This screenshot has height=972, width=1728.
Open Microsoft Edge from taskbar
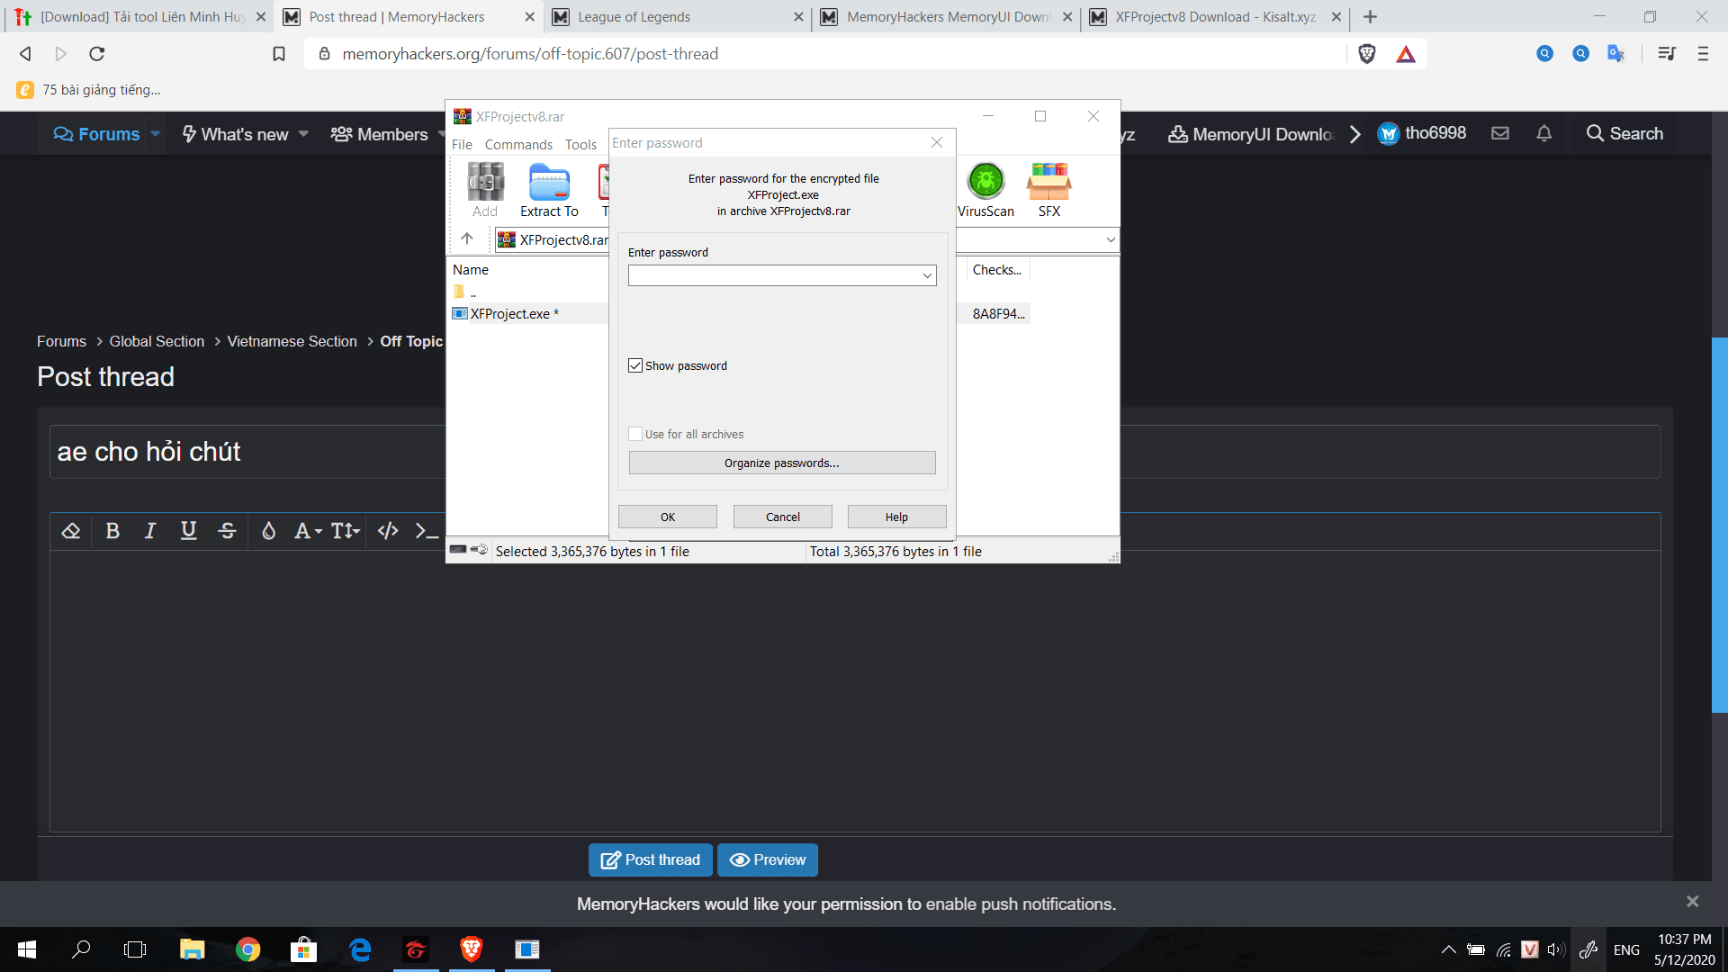(x=360, y=949)
